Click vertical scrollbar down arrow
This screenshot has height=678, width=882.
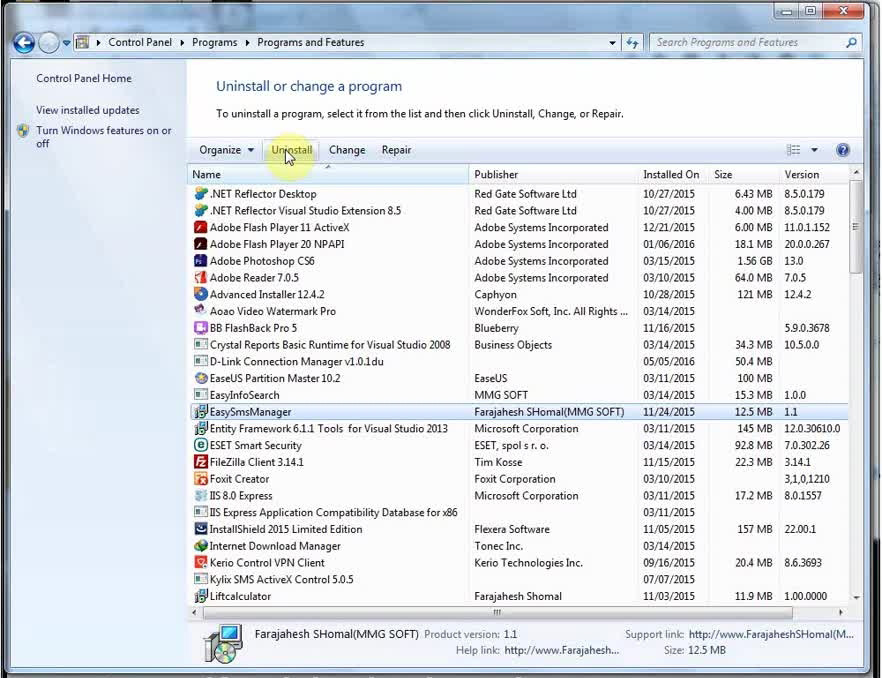click(856, 598)
